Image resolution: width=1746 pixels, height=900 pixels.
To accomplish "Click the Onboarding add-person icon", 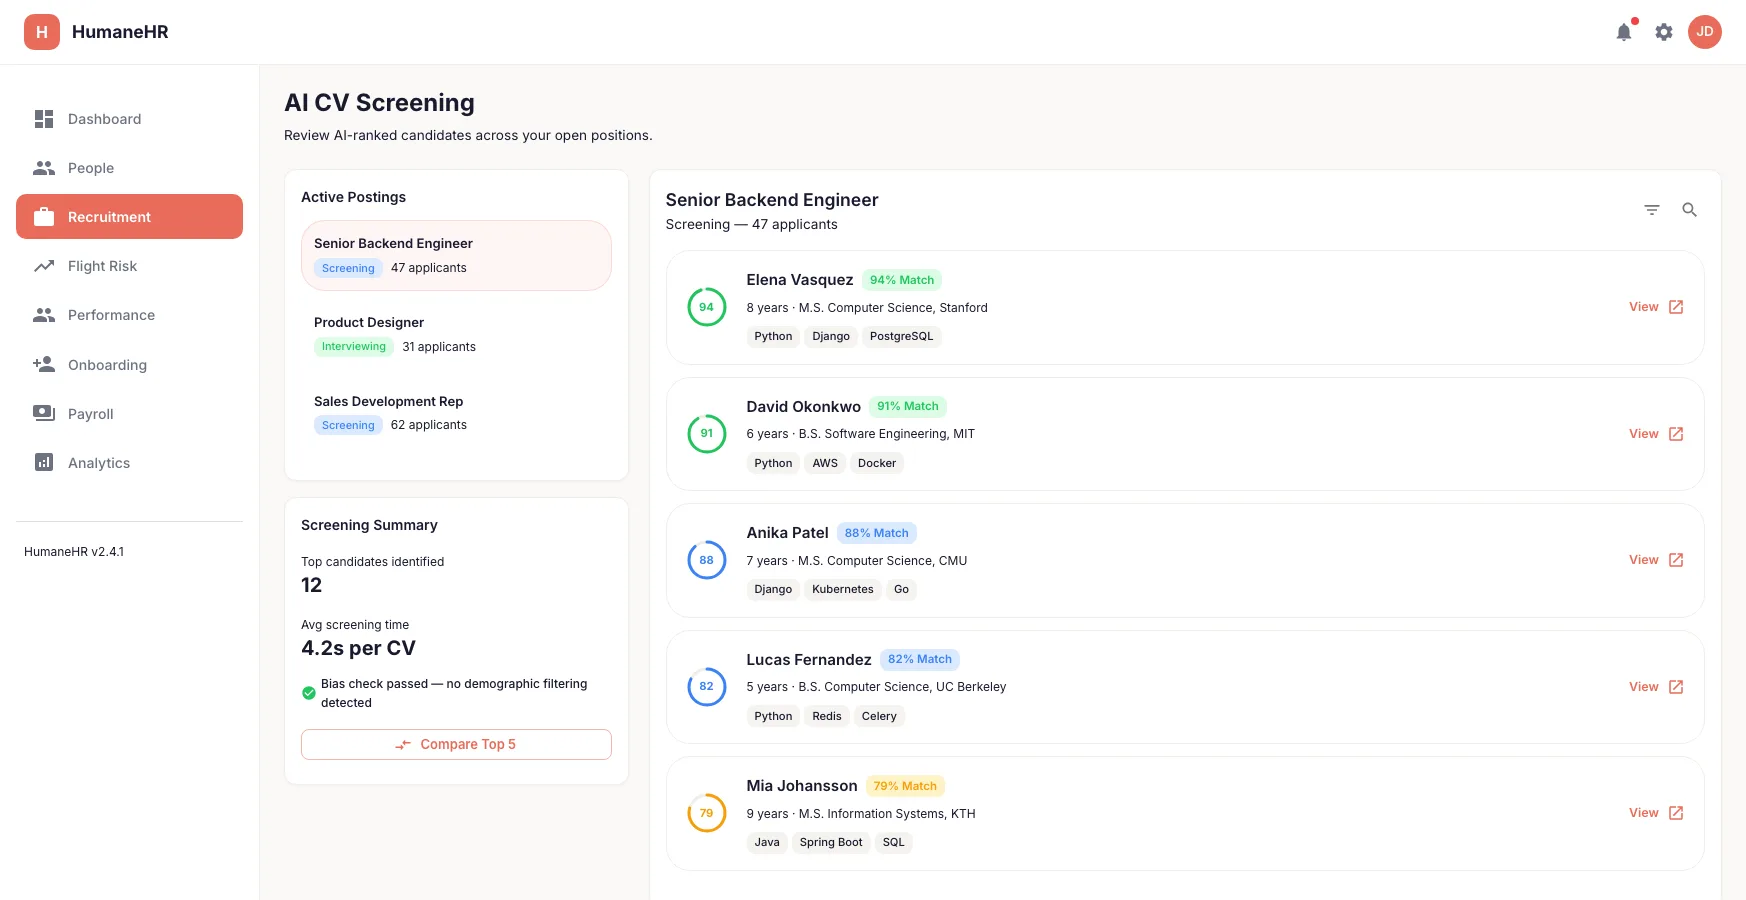I will (x=44, y=365).
